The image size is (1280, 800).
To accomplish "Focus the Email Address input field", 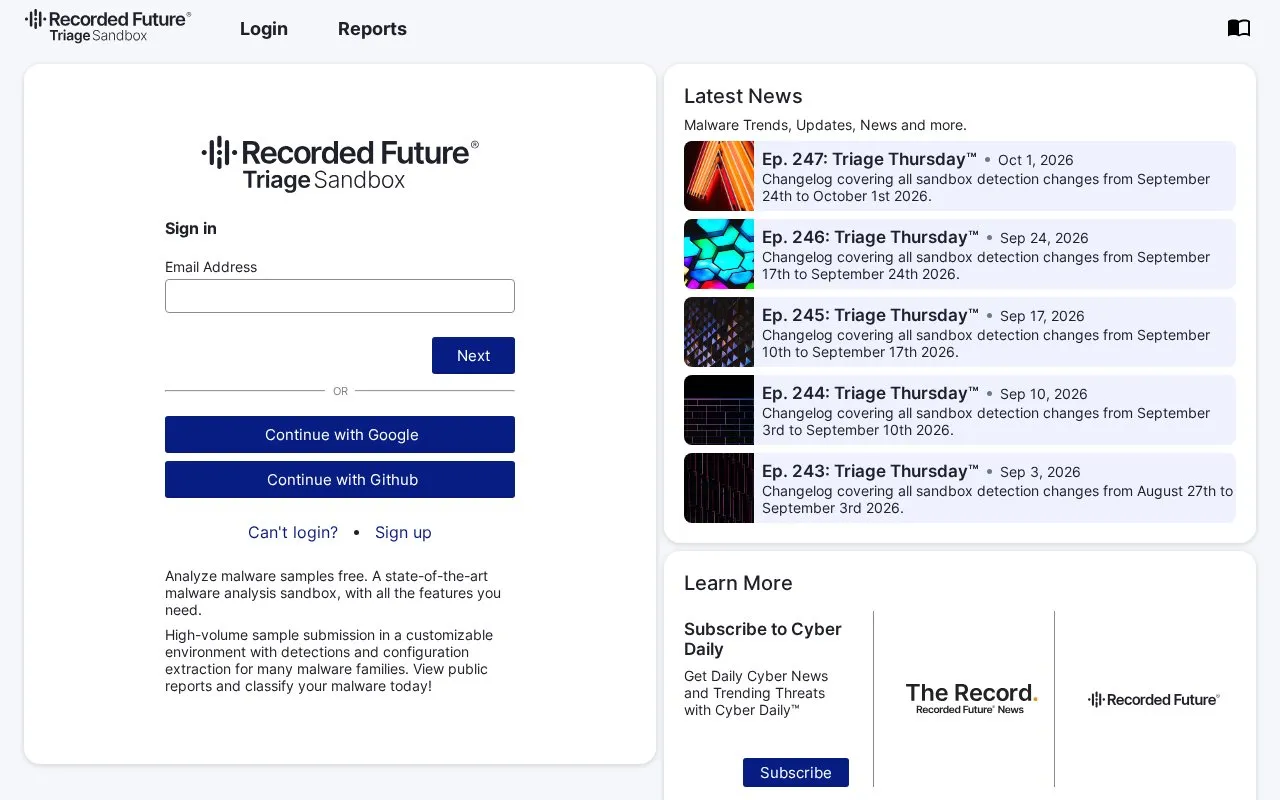I will click(x=340, y=296).
